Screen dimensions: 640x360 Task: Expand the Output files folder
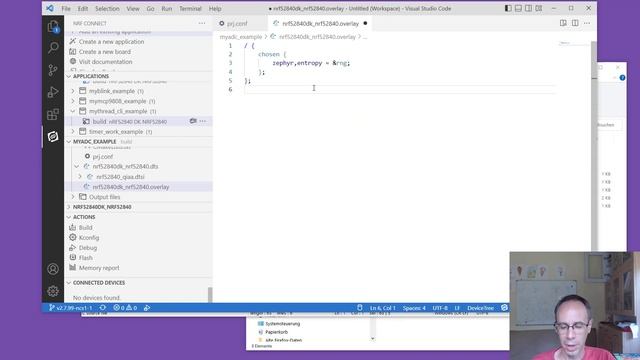[x=73, y=197]
